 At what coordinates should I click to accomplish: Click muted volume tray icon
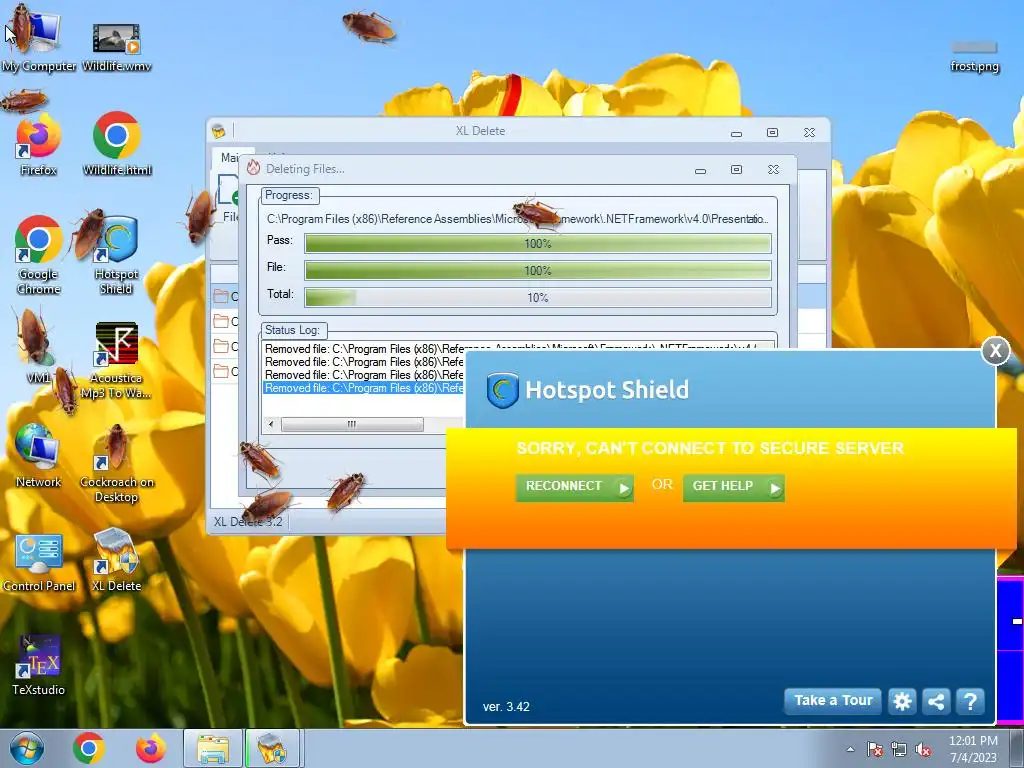[923, 749]
